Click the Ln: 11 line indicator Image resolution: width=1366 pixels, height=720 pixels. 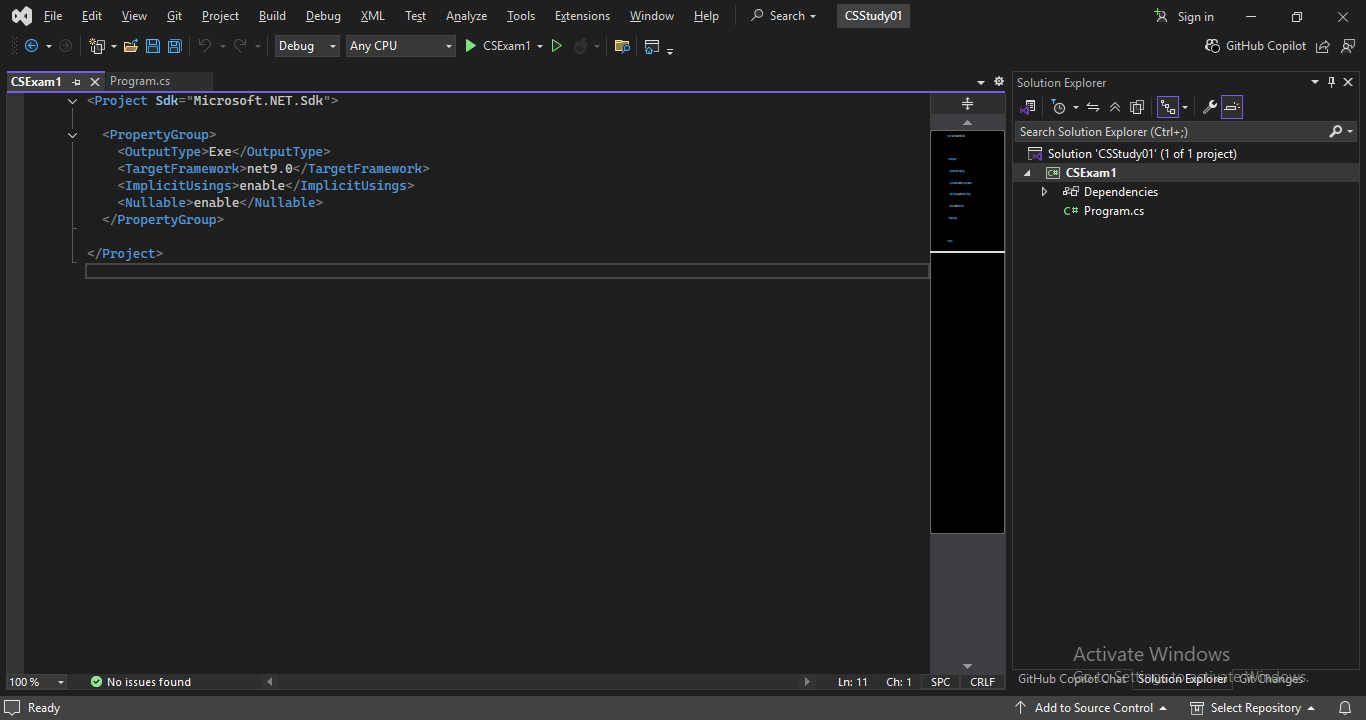pyautogui.click(x=852, y=682)
